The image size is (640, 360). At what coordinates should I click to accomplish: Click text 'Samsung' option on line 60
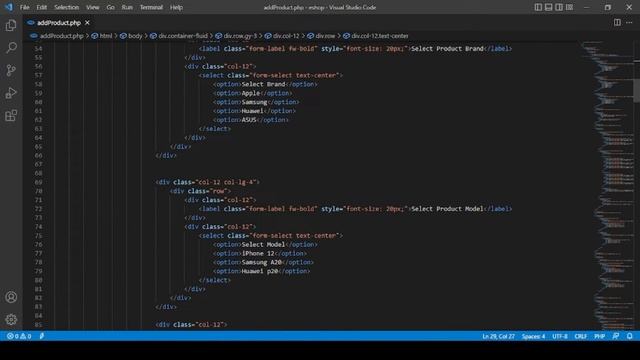[x=254, y=102]
